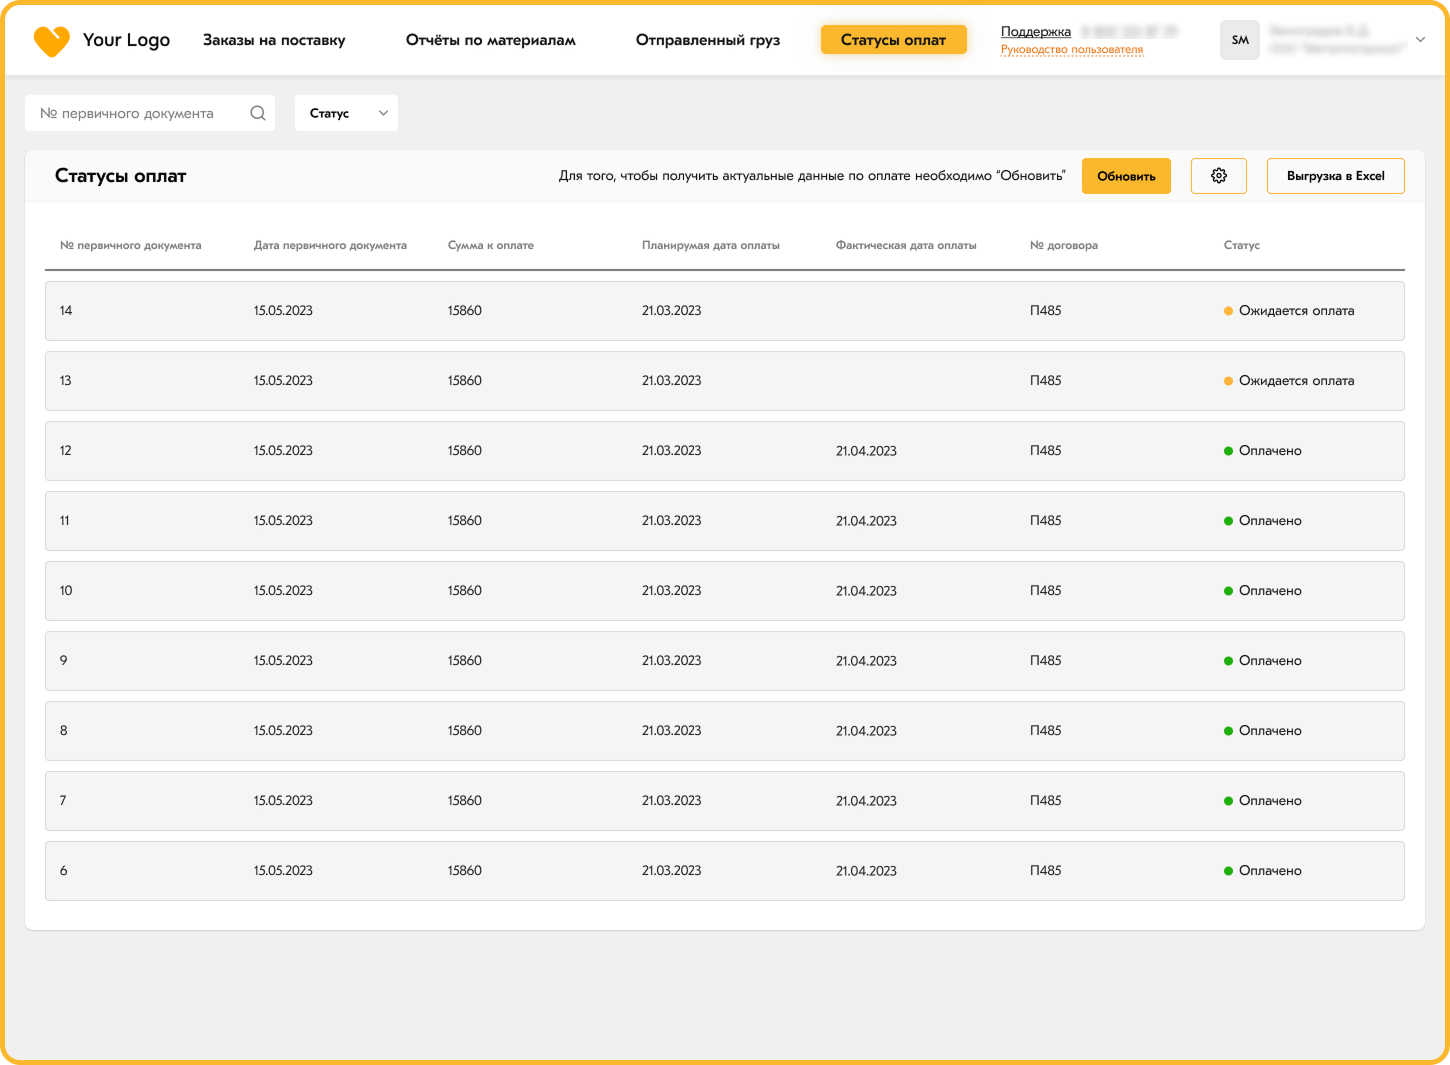Click column header Сумма к оплате
1450x1065 pixels.
pos(491,245)
